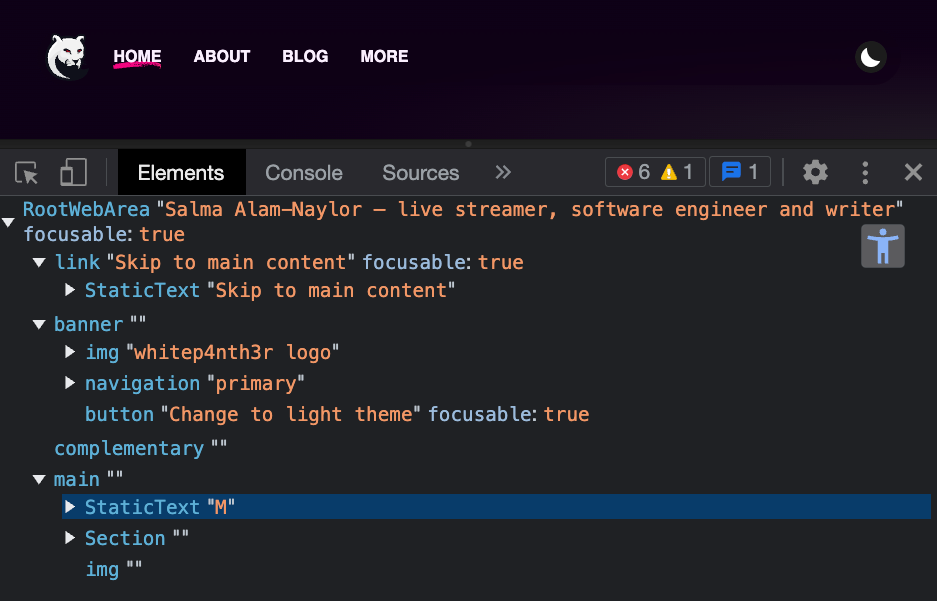
Task: Open DevTools settings gear
Action: pyautogui.click(x=814, y=172)
